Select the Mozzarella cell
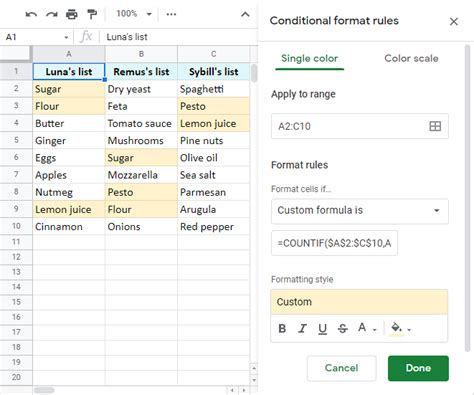474x395 pixels. tap(141, 175)
